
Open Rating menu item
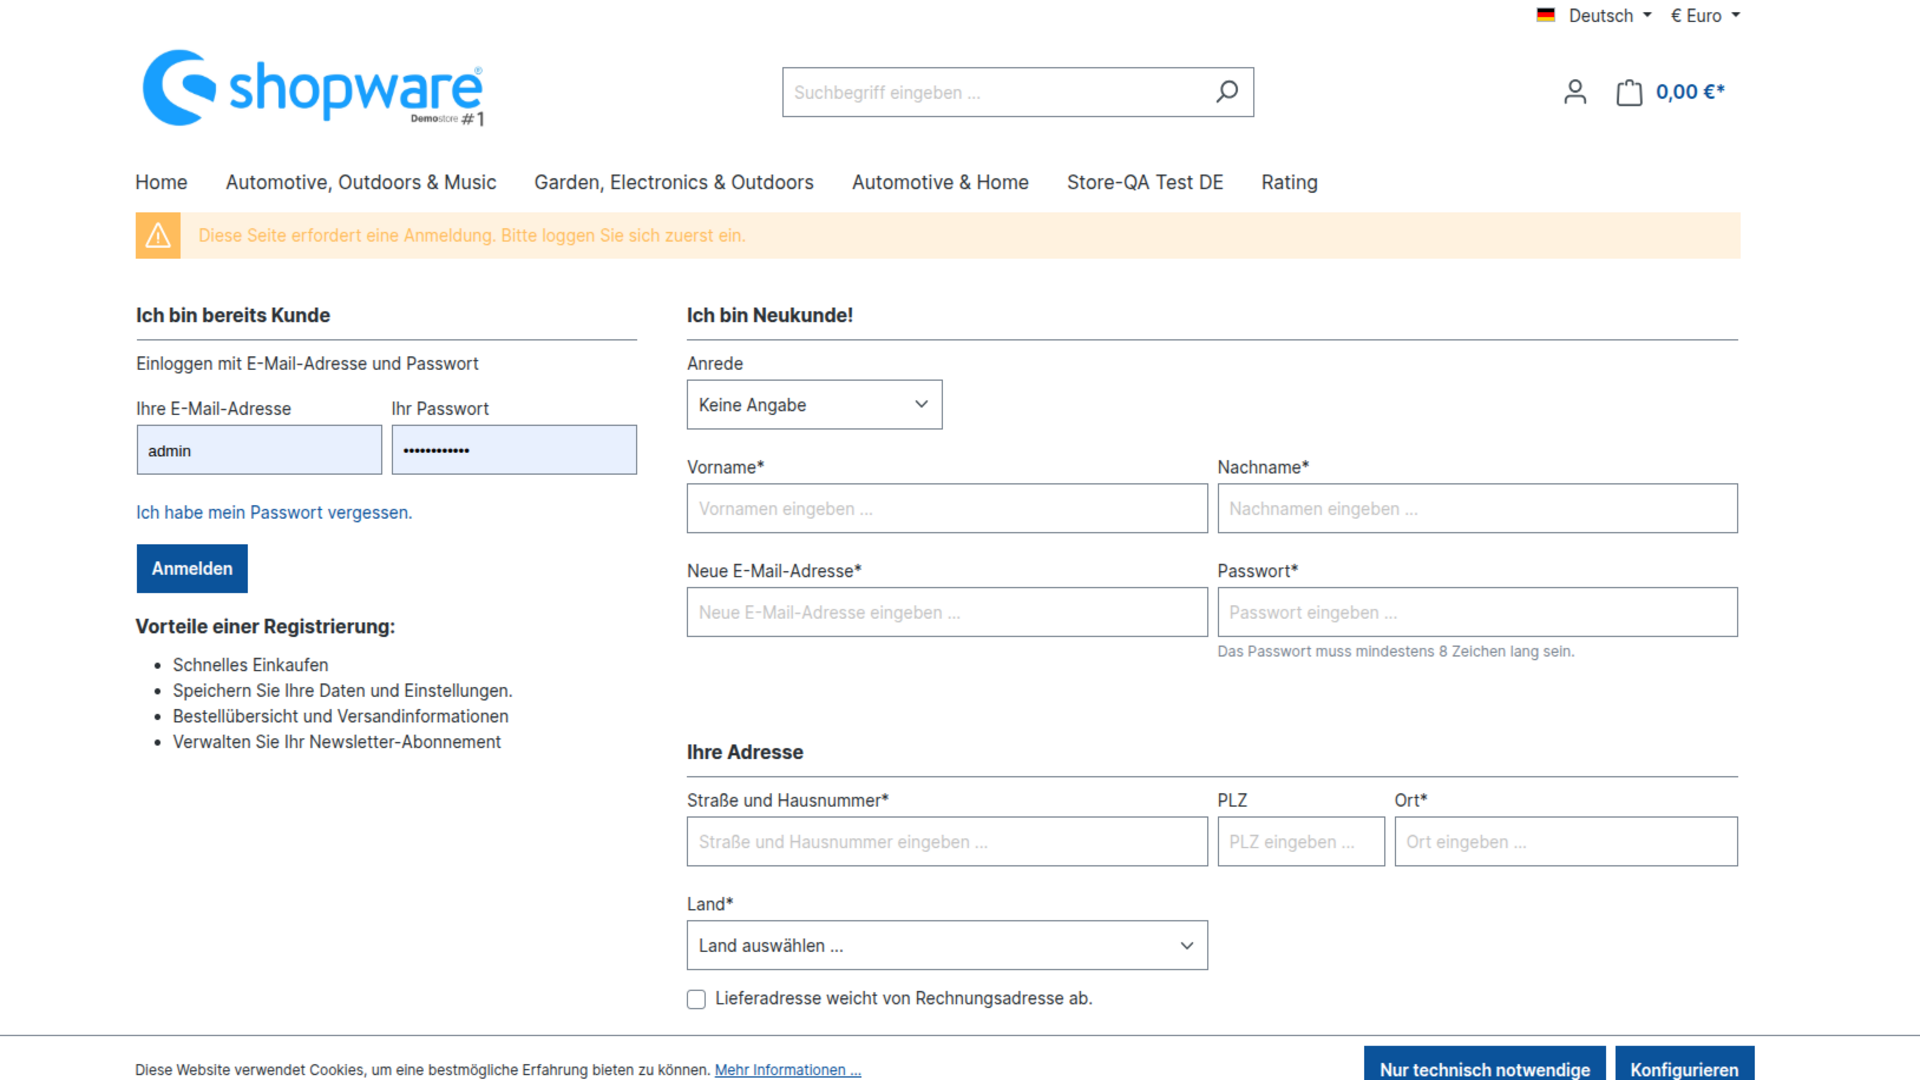pos(1289,182)
